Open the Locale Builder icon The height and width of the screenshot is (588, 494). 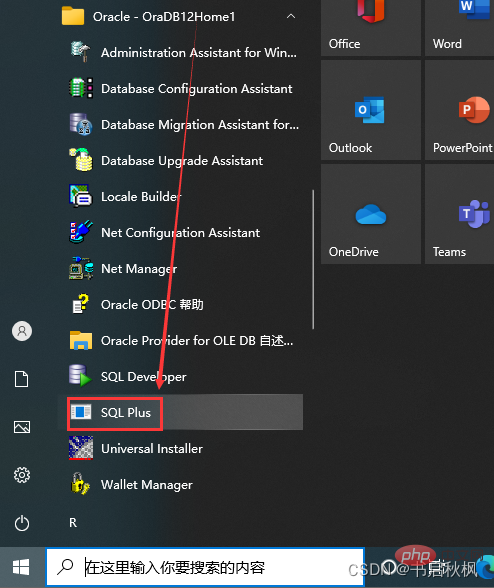pos(81,196)
